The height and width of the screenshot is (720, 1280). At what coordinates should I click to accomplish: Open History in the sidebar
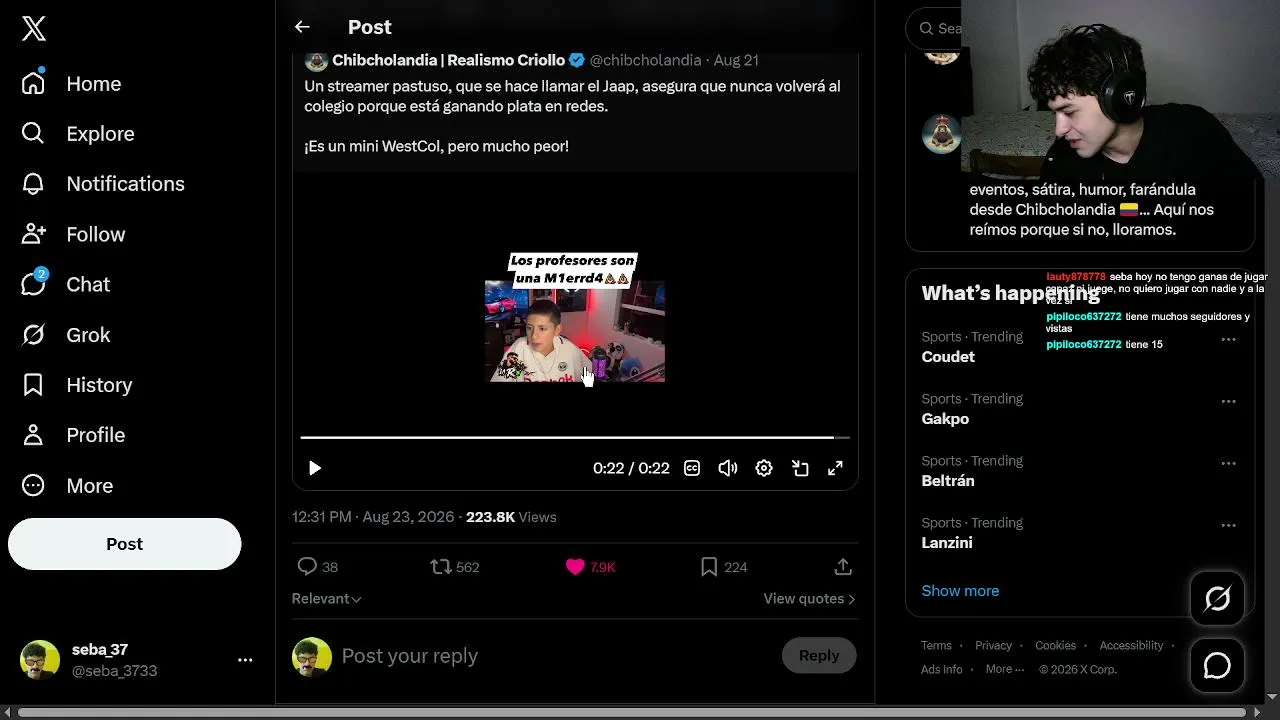(x=77, y=385)
